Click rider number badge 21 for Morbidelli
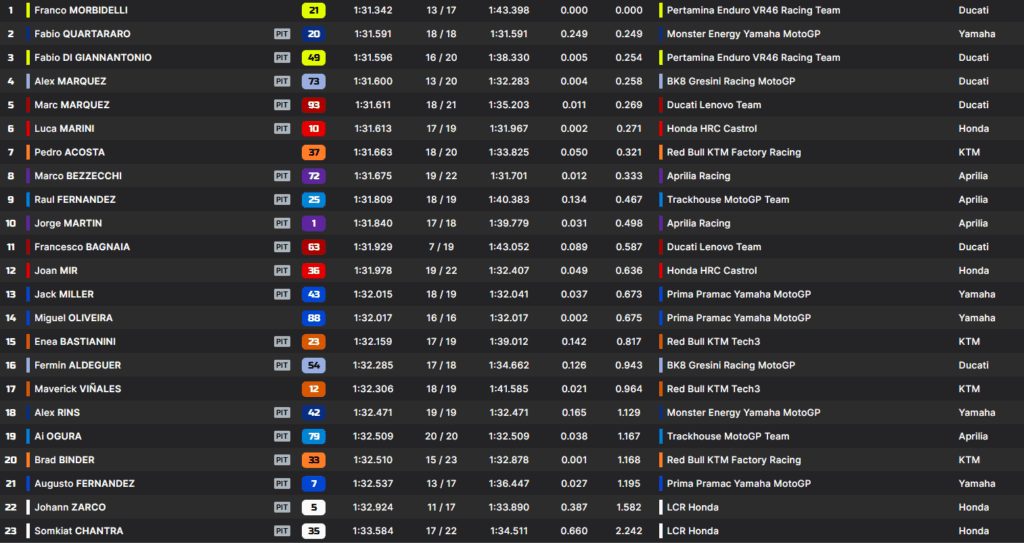1024x543 pixels. click(x=313, y=10)
